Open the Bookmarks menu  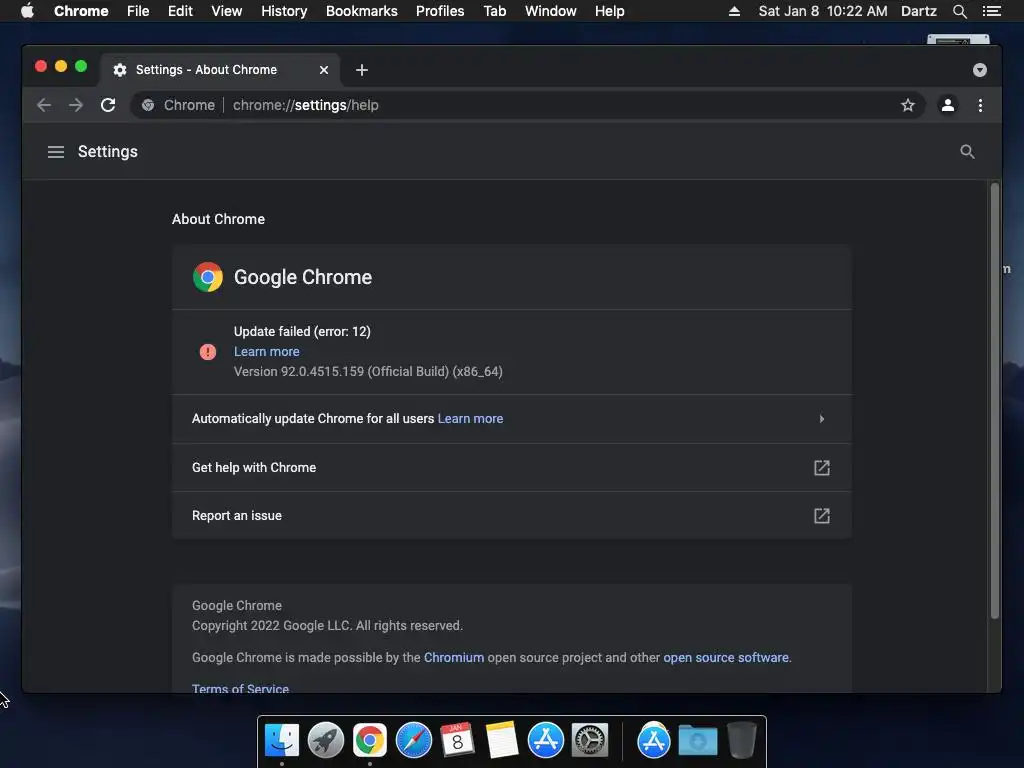(x=362, y=11)
